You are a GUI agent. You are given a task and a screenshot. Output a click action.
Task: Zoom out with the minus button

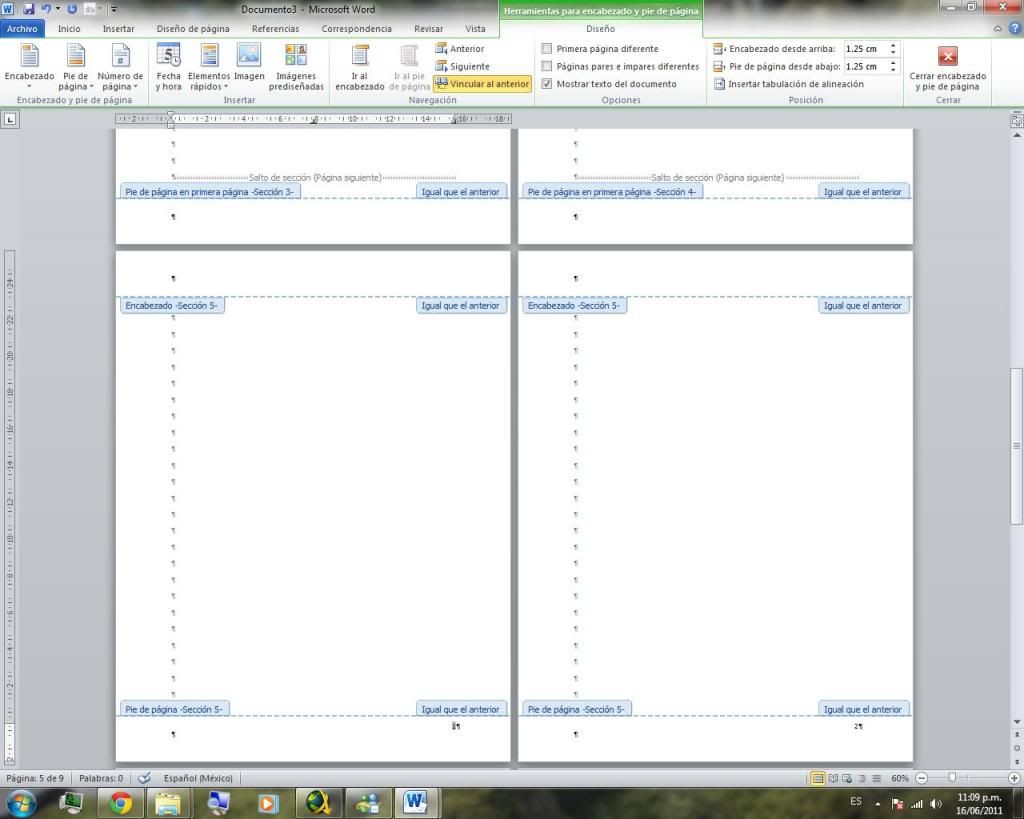[921, 778]
